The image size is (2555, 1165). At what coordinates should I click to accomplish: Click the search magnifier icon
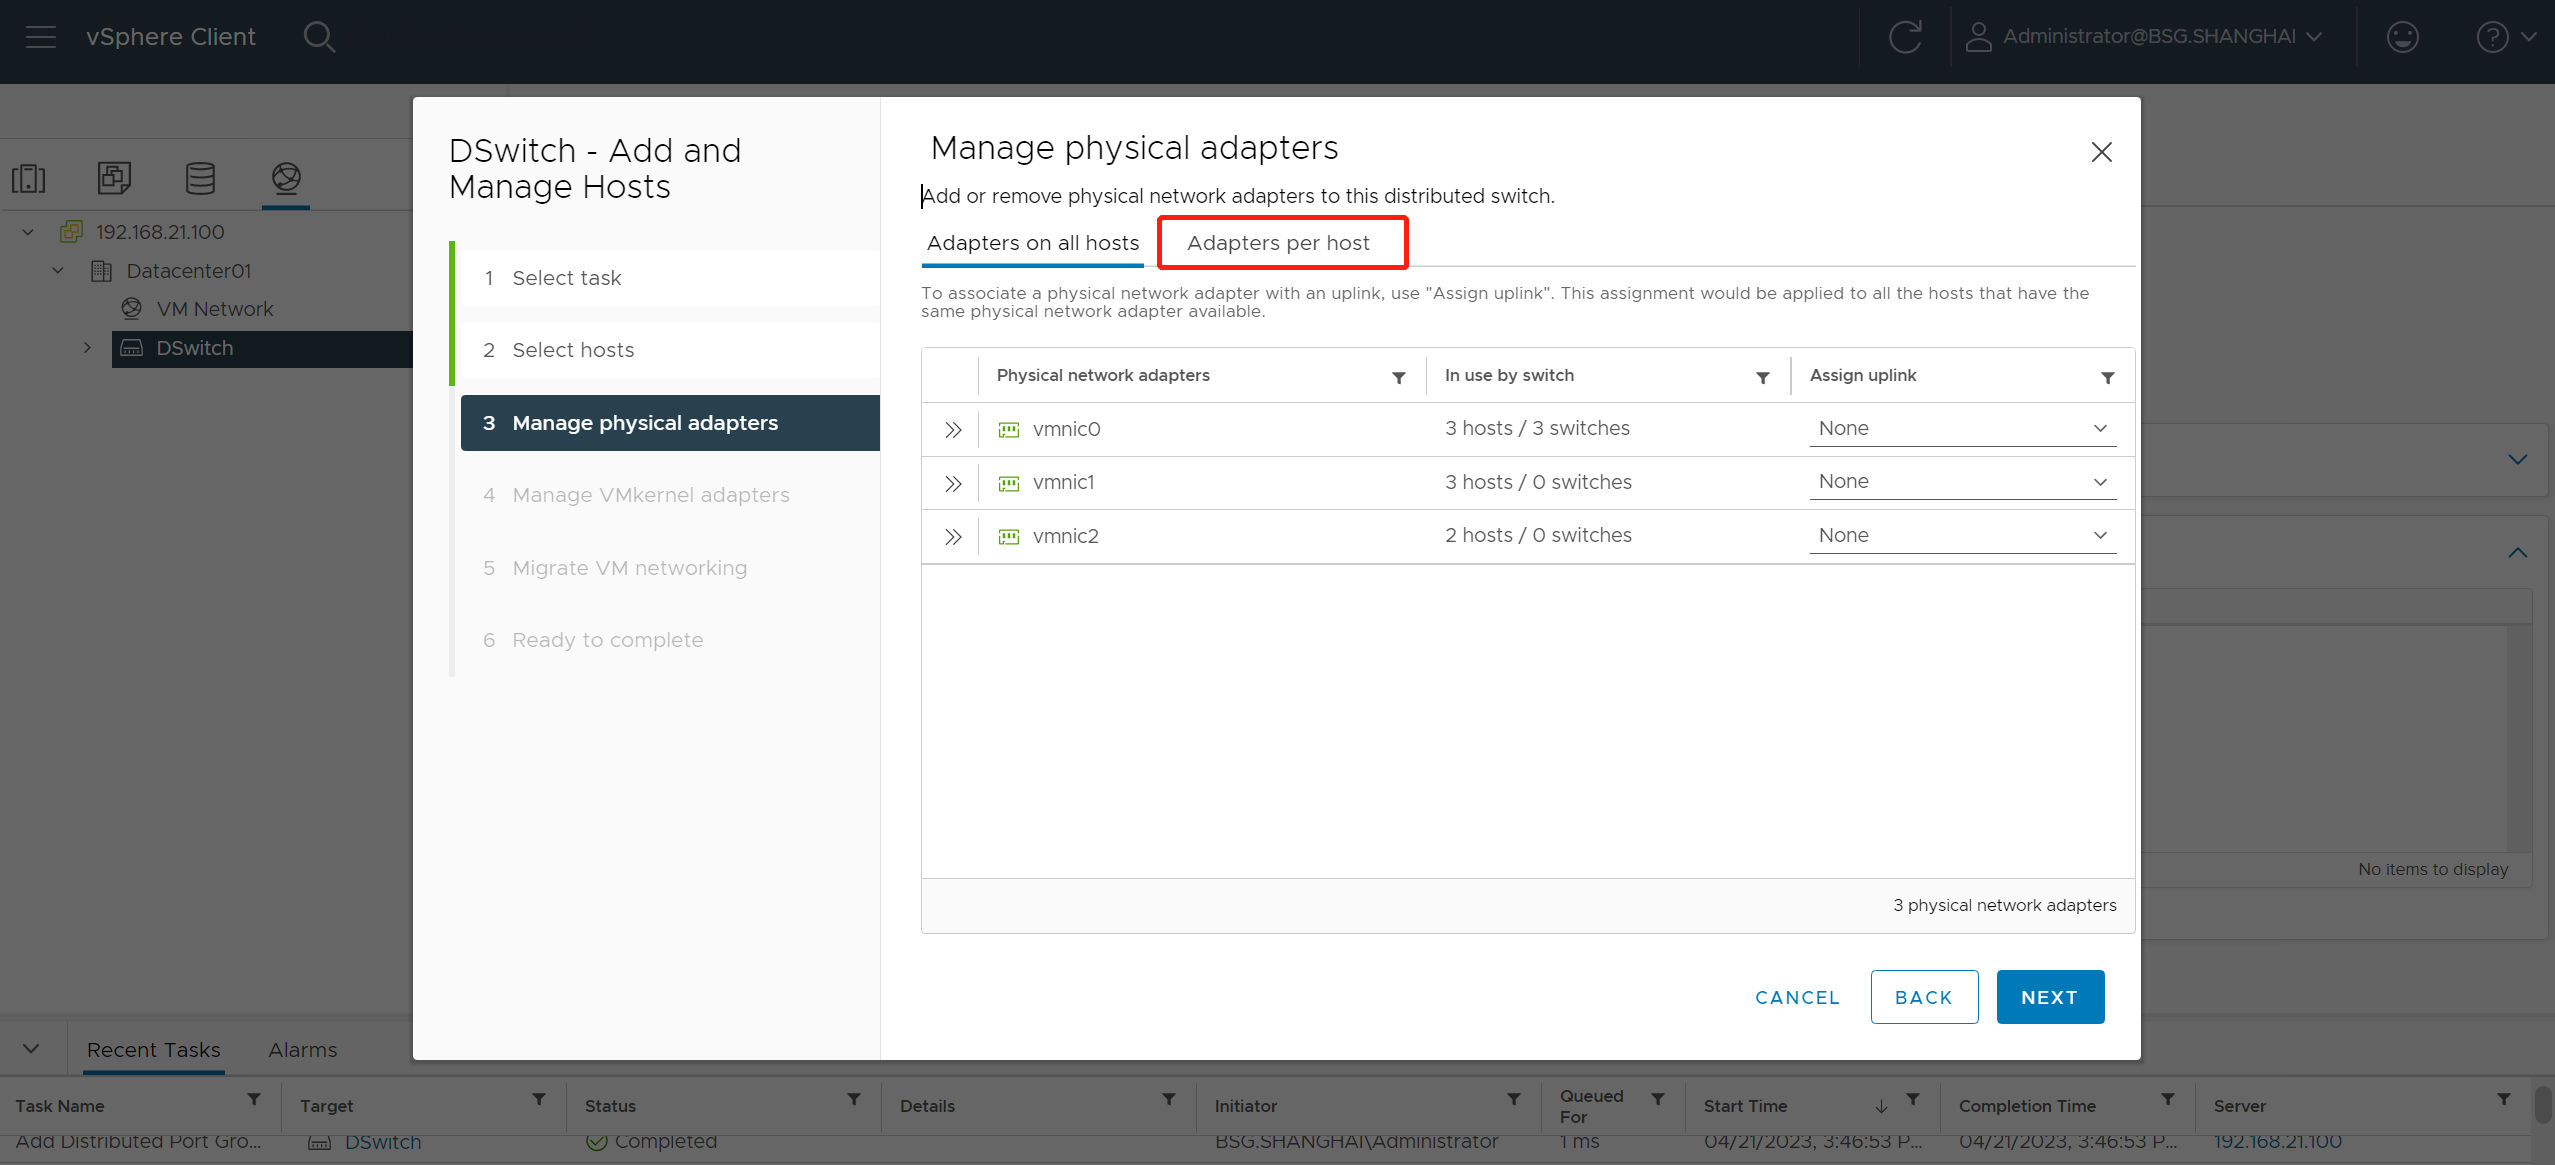pos(319,37)
